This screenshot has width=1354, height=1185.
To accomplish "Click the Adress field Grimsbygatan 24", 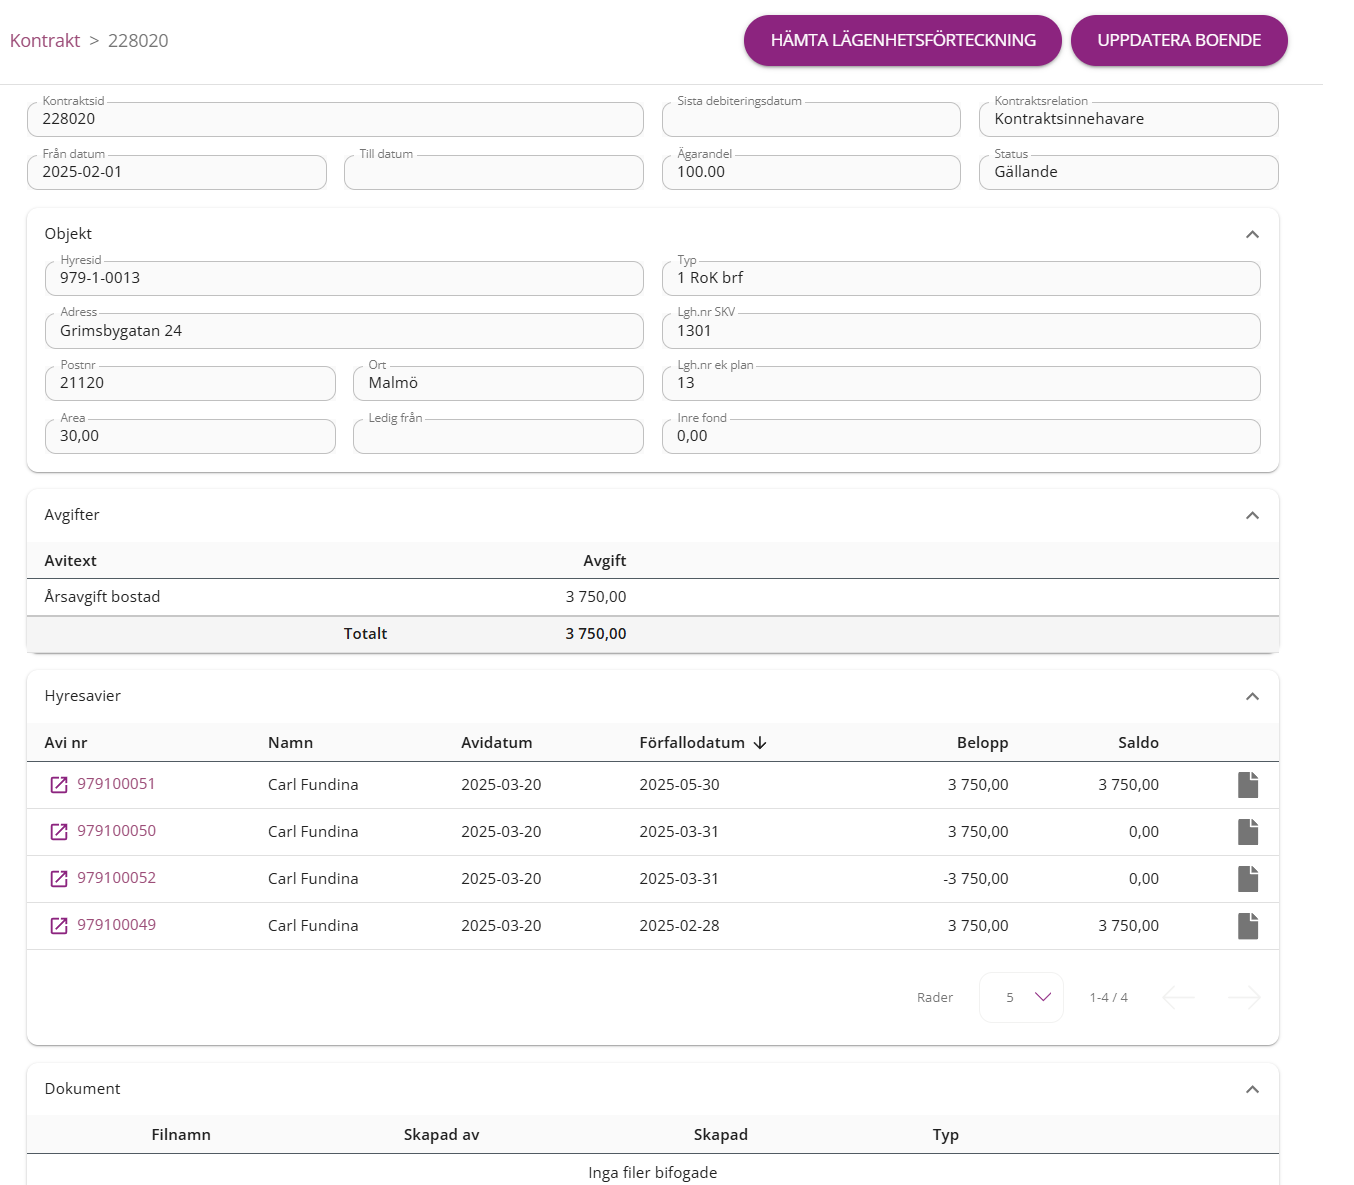I will click(344, 331).
